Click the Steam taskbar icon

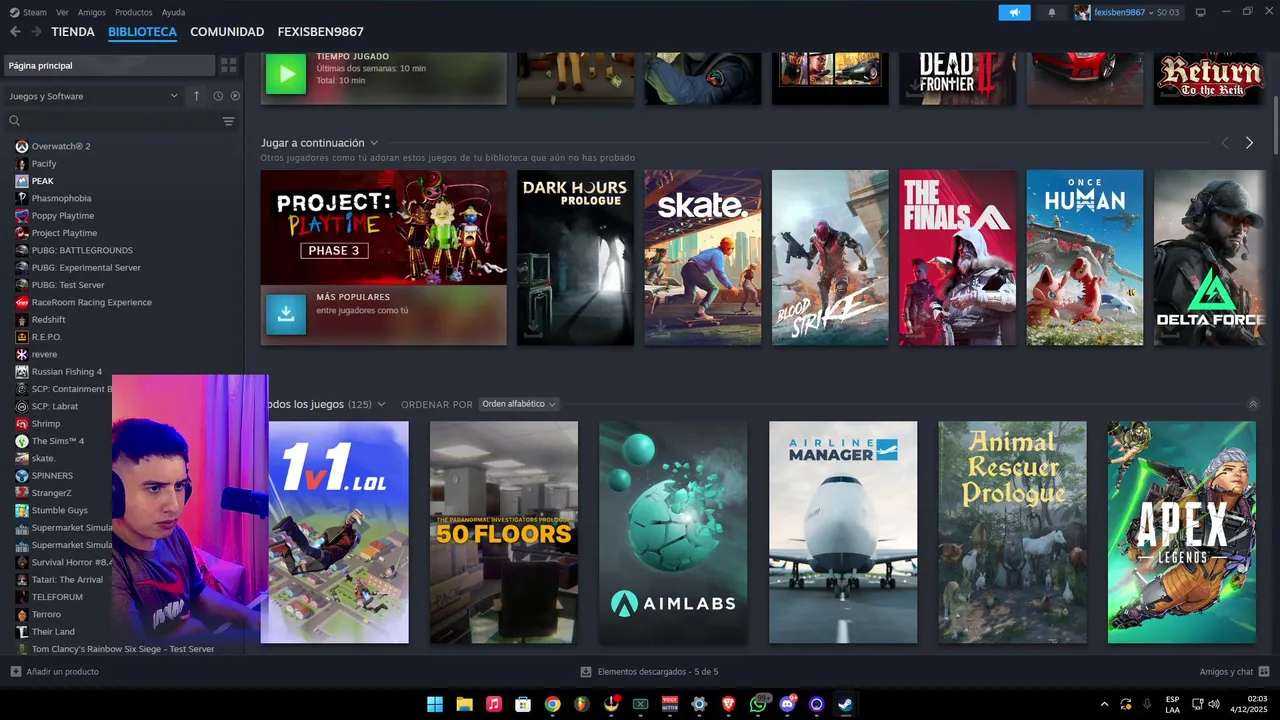tap(845, 704)
